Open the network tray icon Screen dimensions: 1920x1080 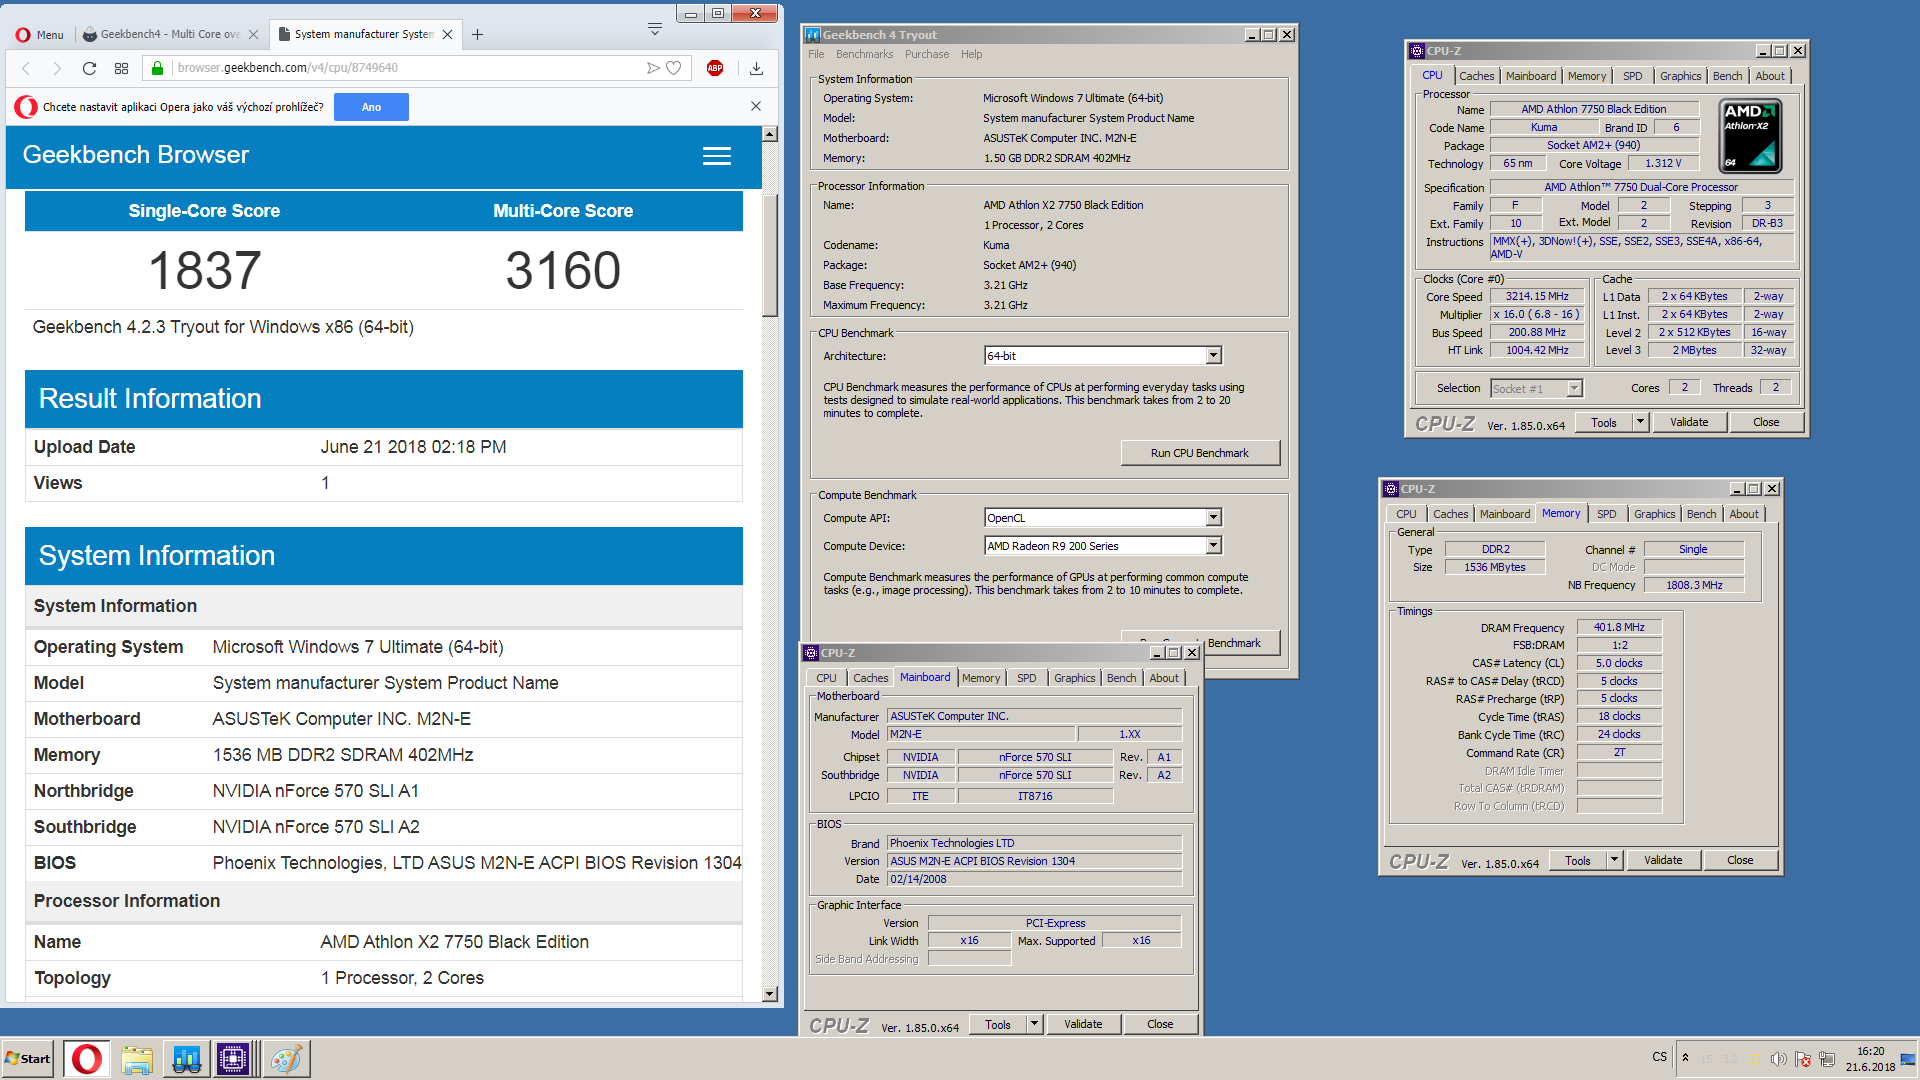pos(1827,1059)
